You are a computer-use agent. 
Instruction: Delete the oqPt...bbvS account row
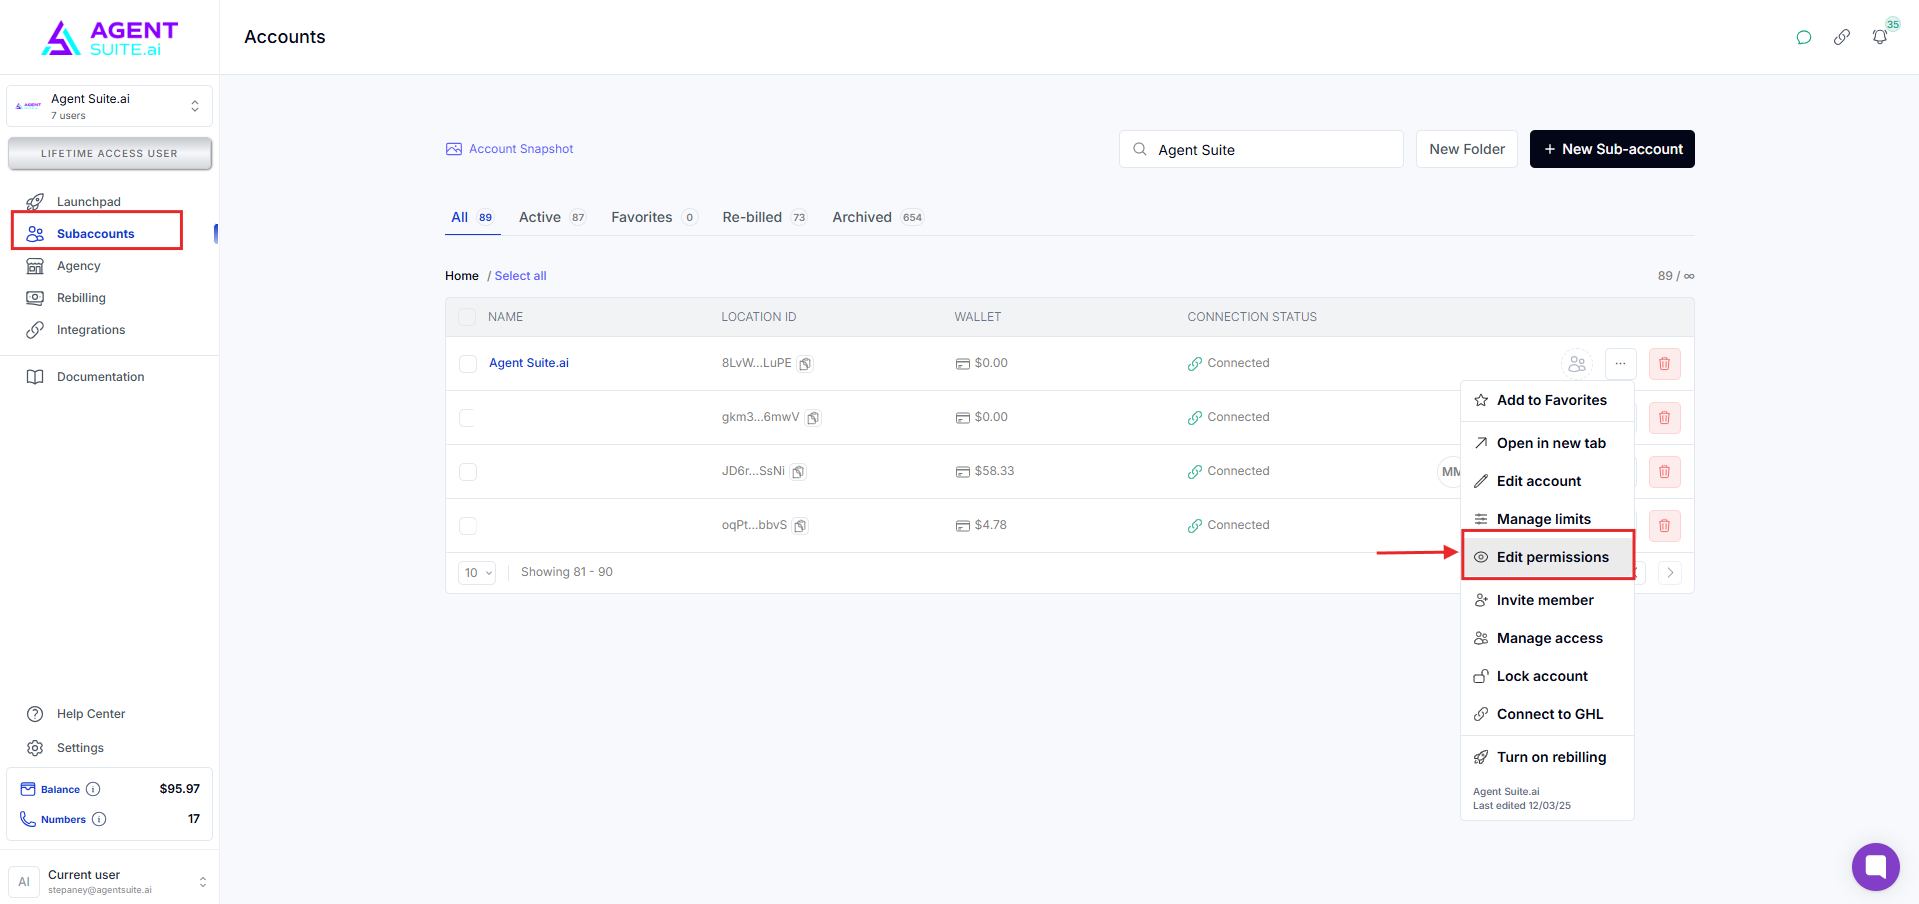coord(1665,526)
